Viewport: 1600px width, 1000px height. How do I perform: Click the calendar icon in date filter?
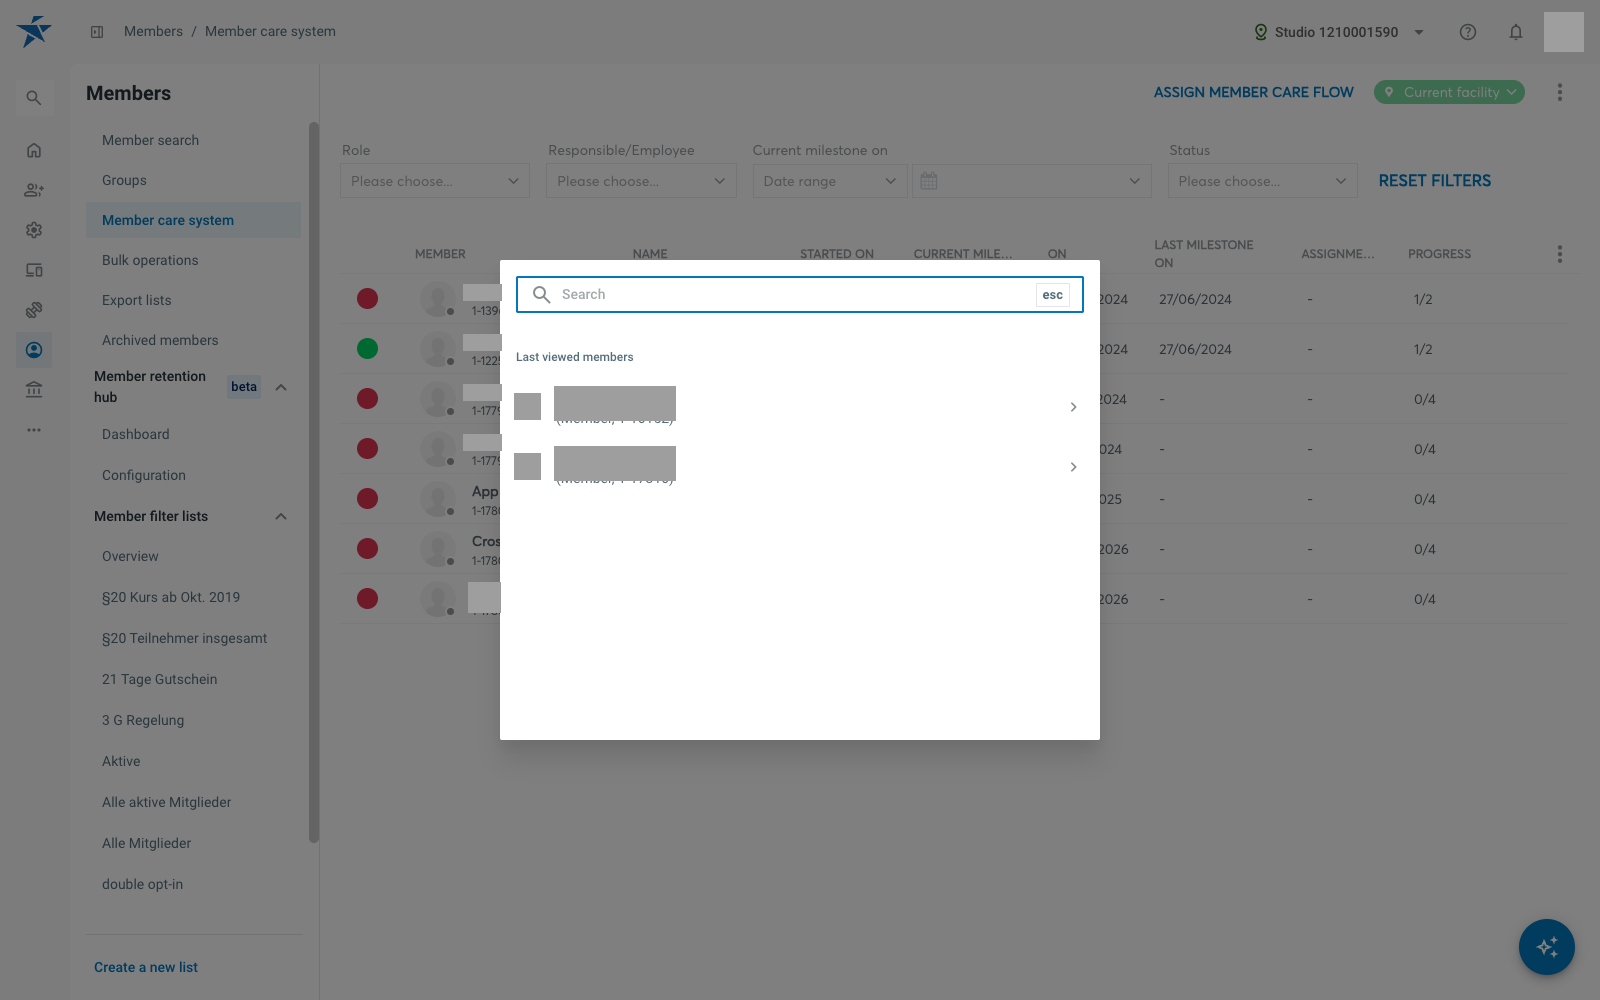coord(929,181)
